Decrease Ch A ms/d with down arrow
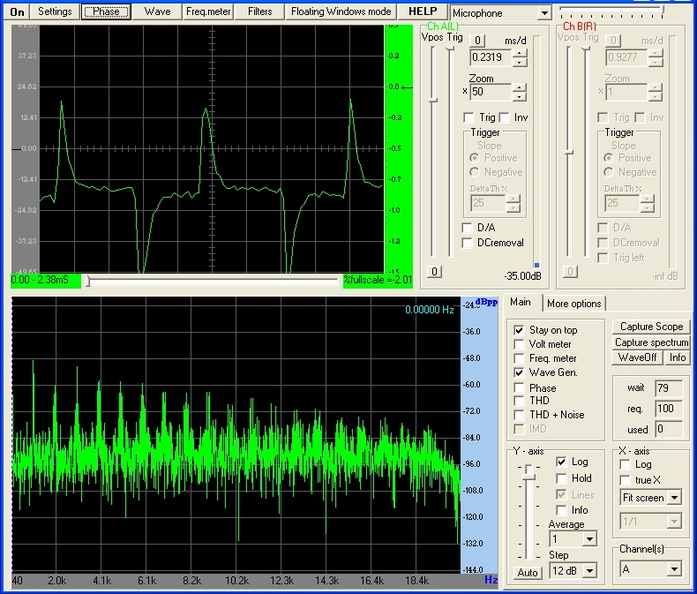 tap(519, 62)
